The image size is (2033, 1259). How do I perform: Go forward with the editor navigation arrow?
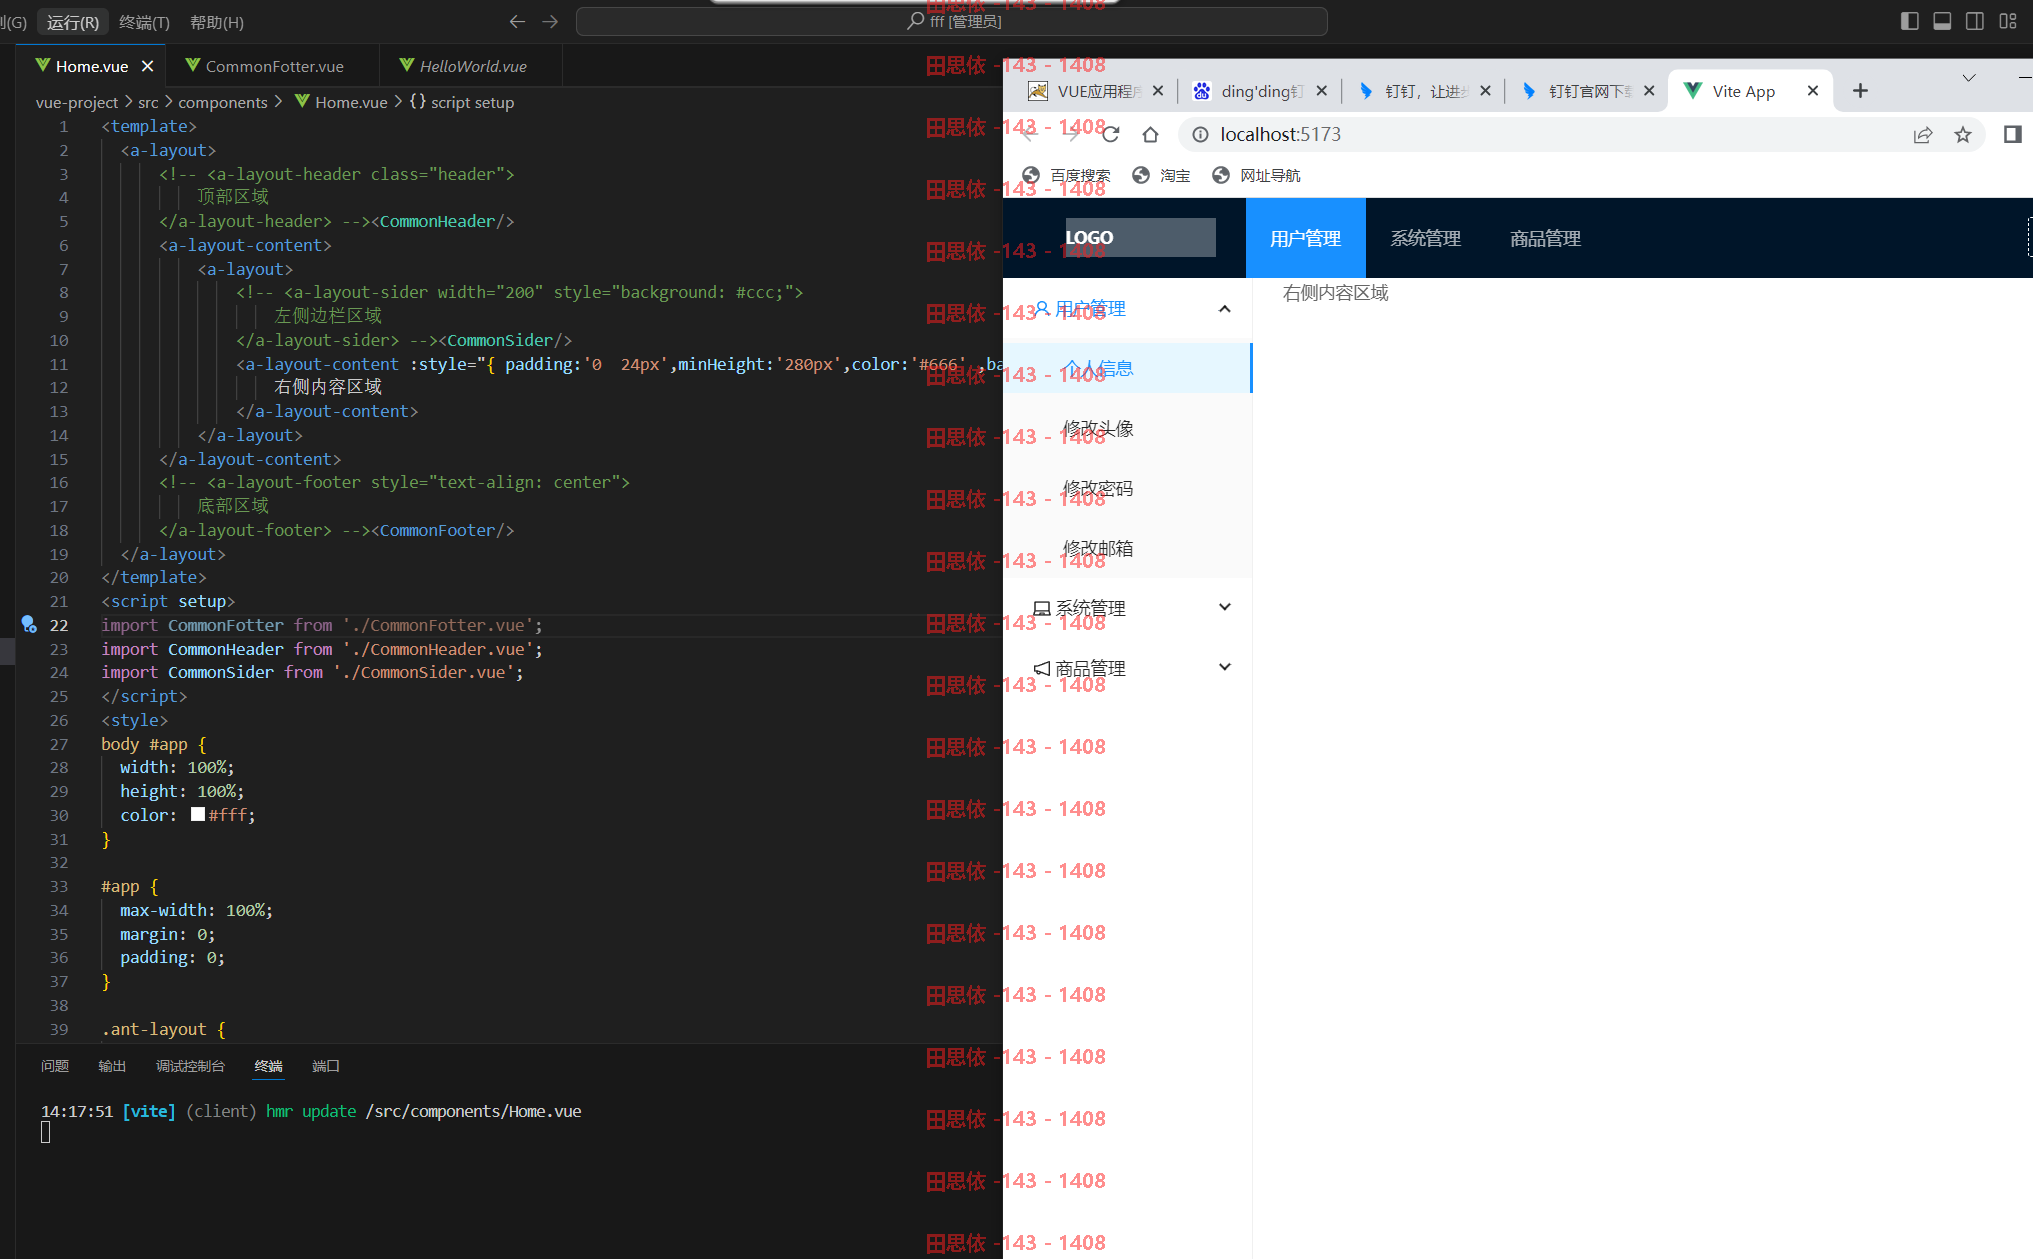tap(550, 21)
